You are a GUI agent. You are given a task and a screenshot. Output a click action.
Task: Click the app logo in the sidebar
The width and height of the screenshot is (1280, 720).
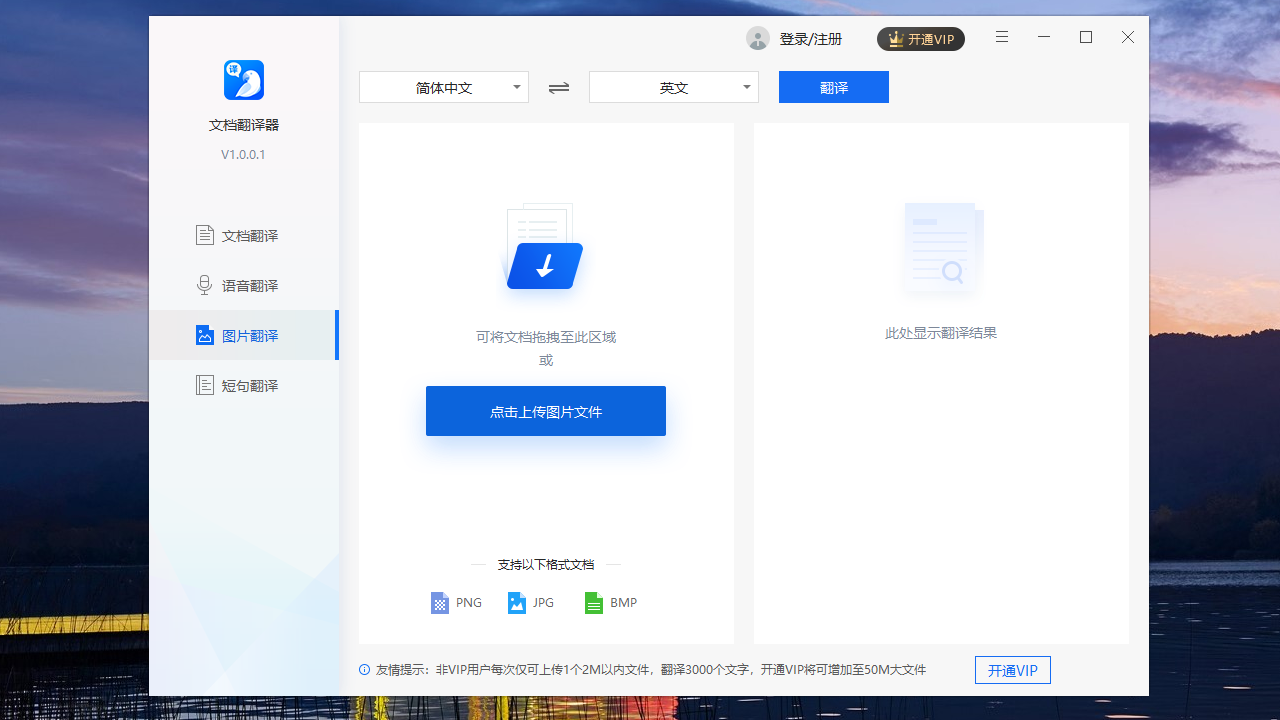click(243, 80)
